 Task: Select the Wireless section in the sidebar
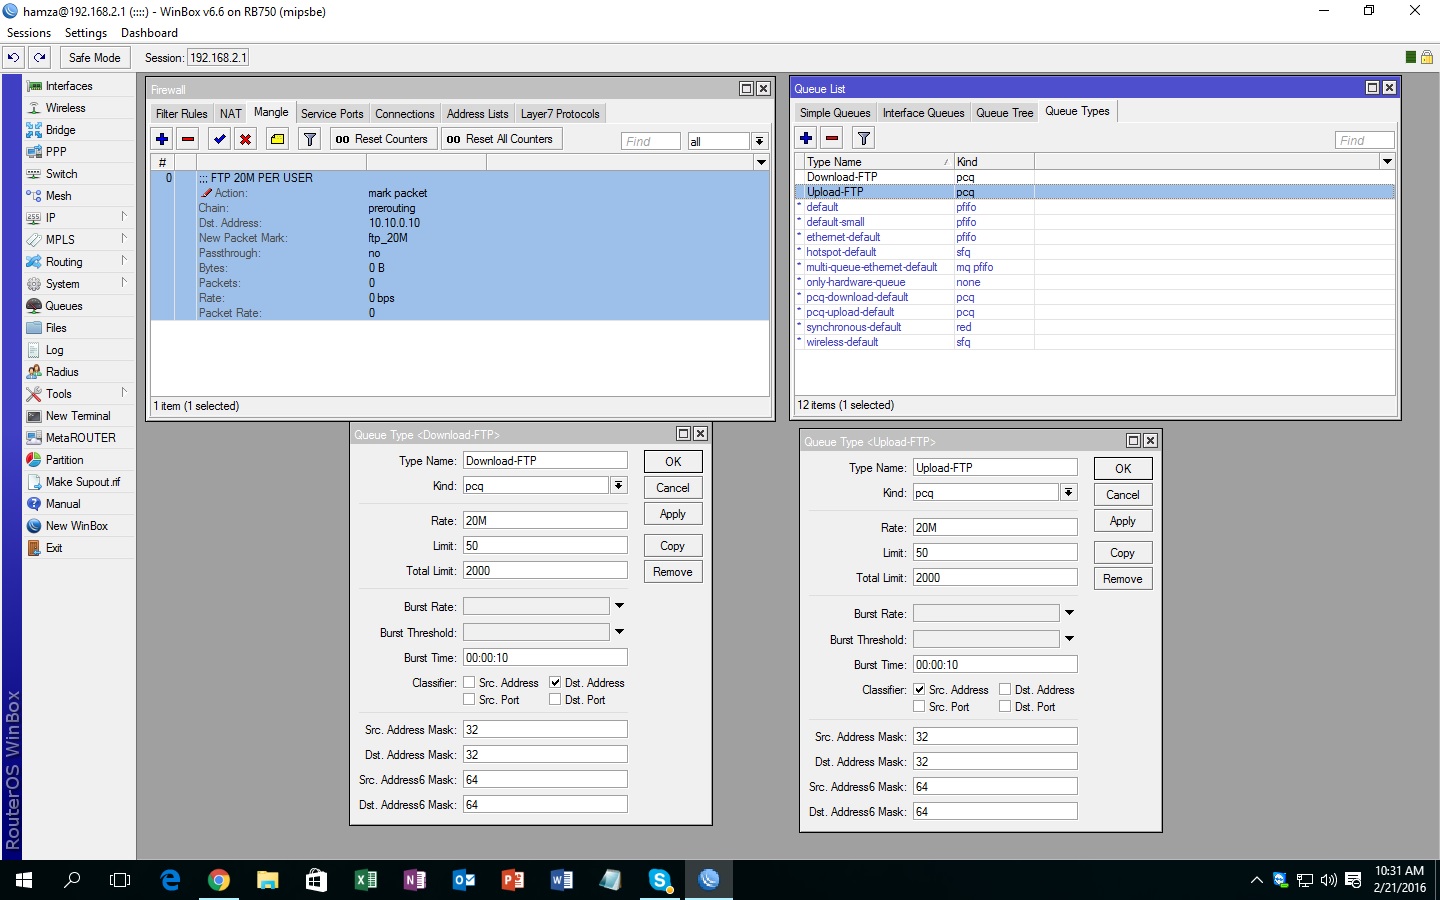66,107
